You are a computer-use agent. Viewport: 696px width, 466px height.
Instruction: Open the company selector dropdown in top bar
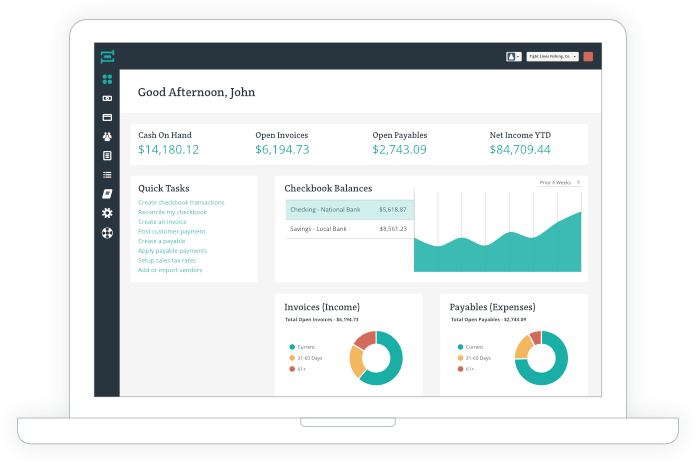[x=553, y=56]
